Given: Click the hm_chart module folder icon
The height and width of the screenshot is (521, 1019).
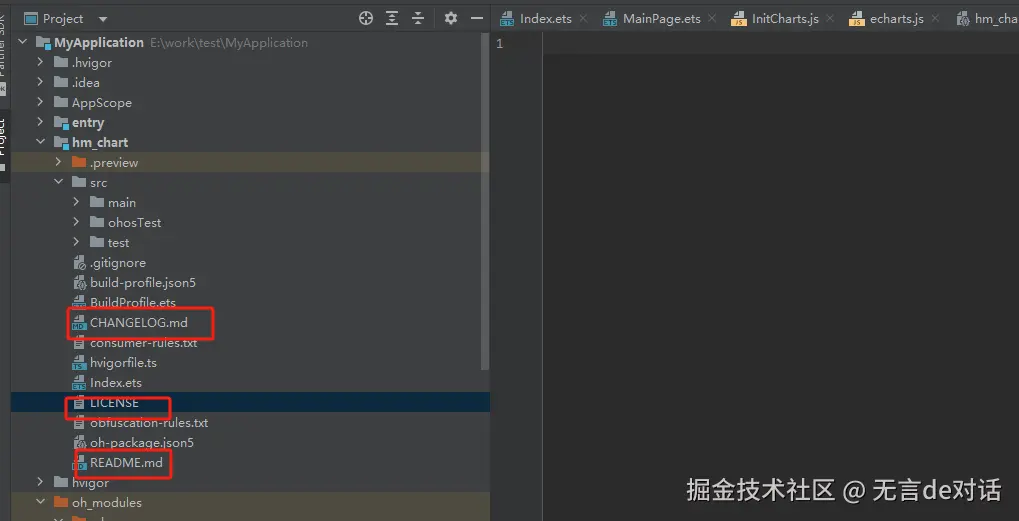Looking at the screenshot, I should (x=61, y=143).
